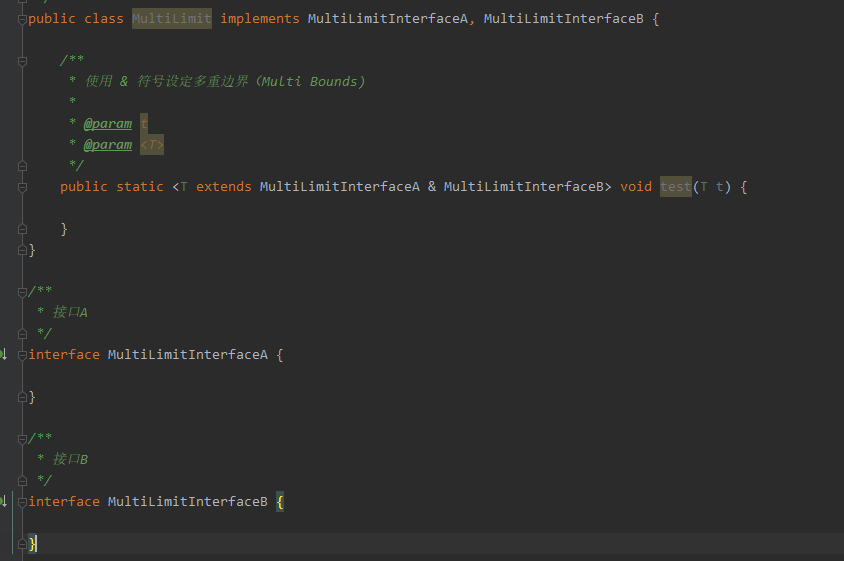Click highlighted t parameter in Javadoc
The height and width of the screenshot is (561, 844).
pyautogui.click(x=144, y=124)
